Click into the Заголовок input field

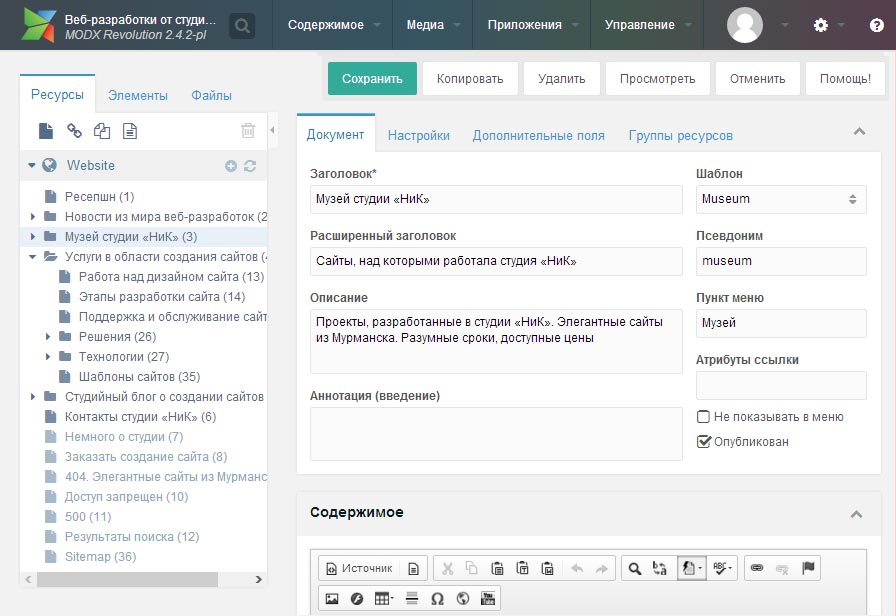tap(496, 199)
